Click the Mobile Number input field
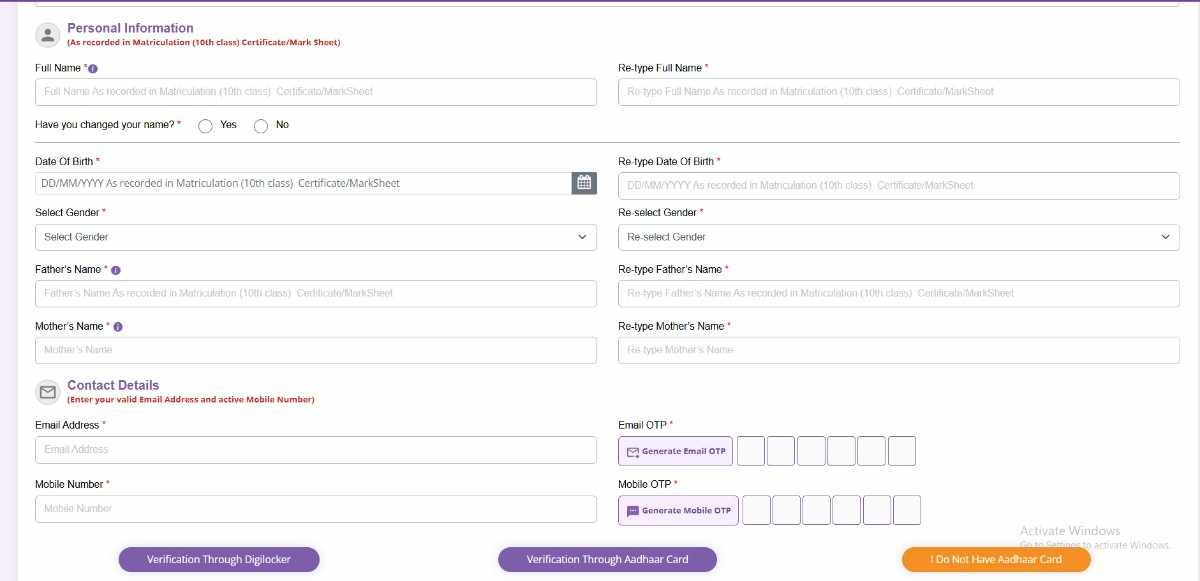This screenshot has width=1200, height=581. tap(315, 509)
